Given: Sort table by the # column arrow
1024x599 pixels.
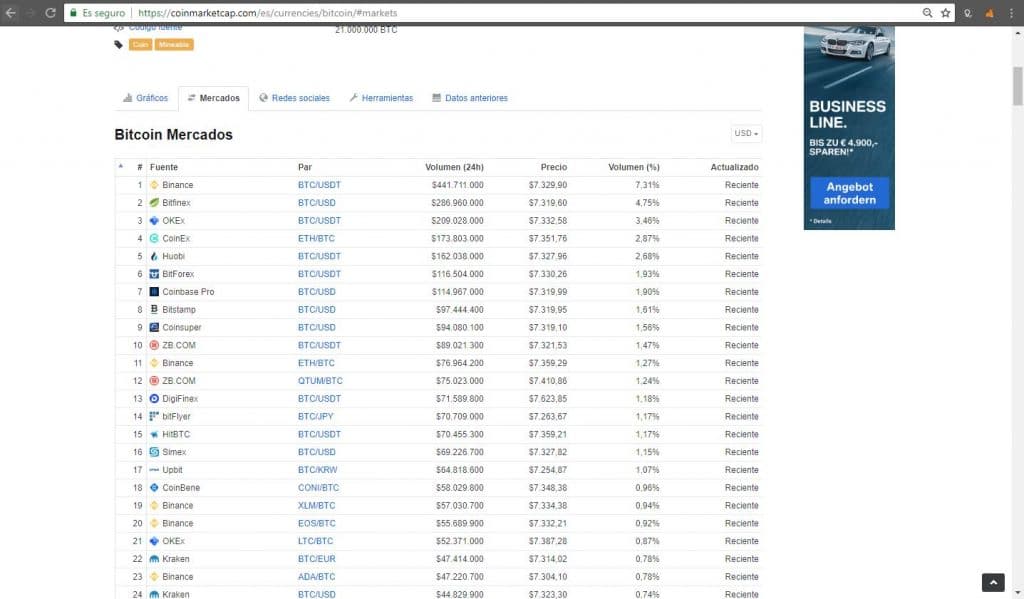Looking at the screenshot, I should (x=121, y=167).
